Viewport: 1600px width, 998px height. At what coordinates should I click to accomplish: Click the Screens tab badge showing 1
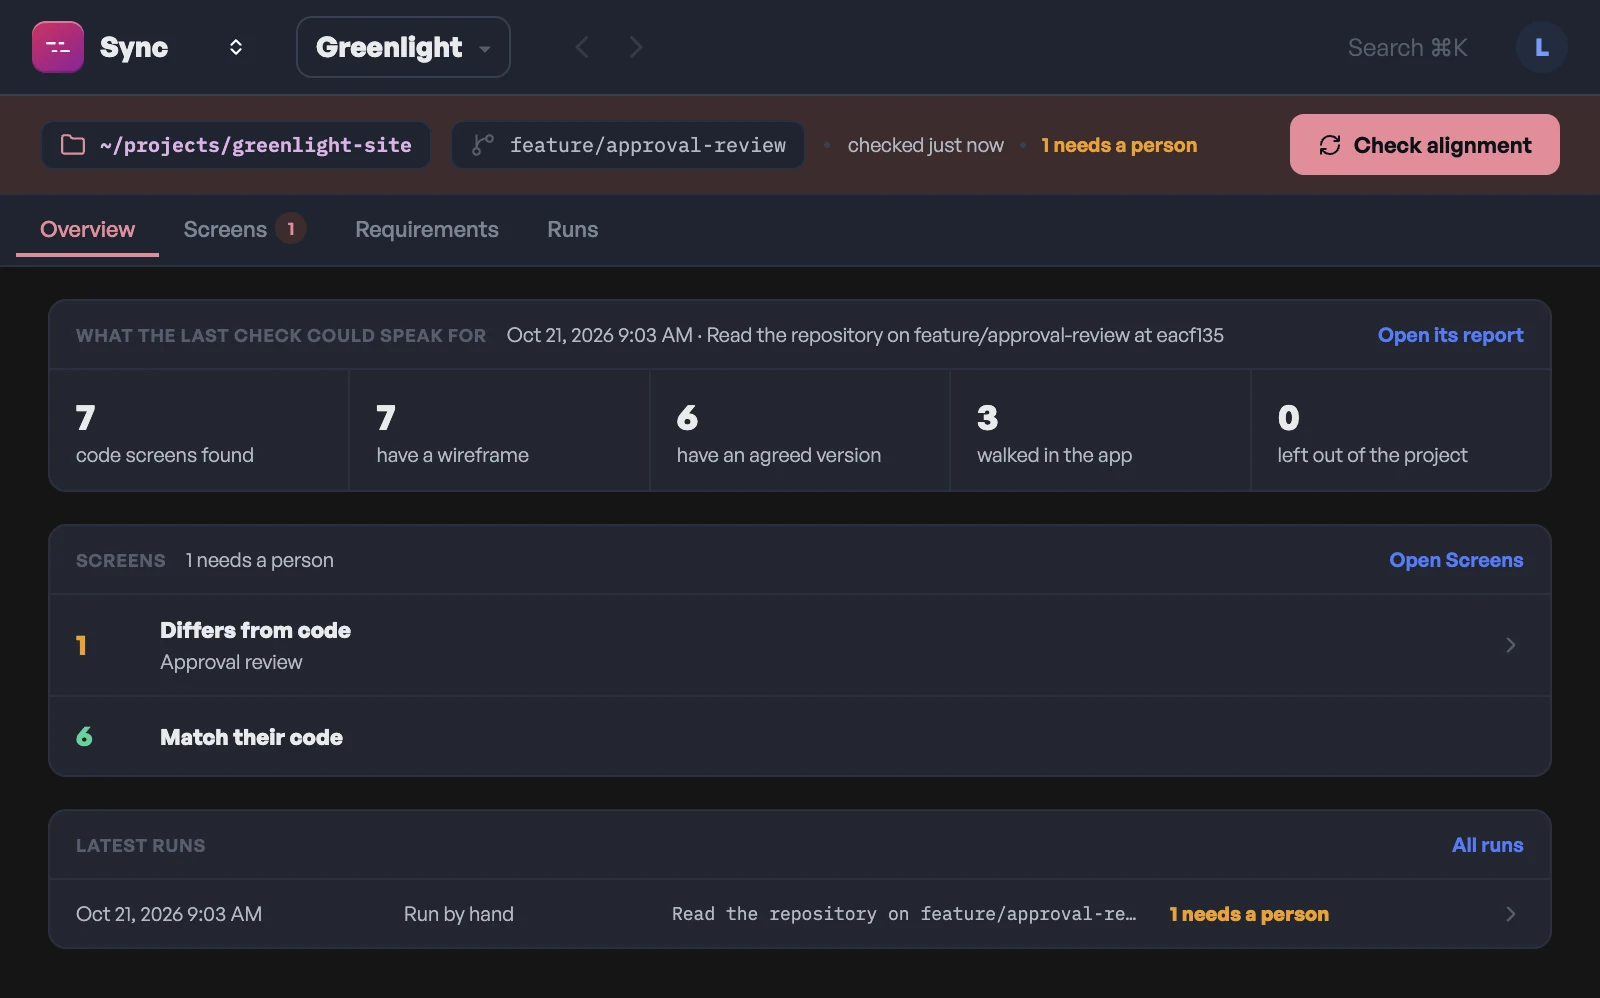point(291,229)
